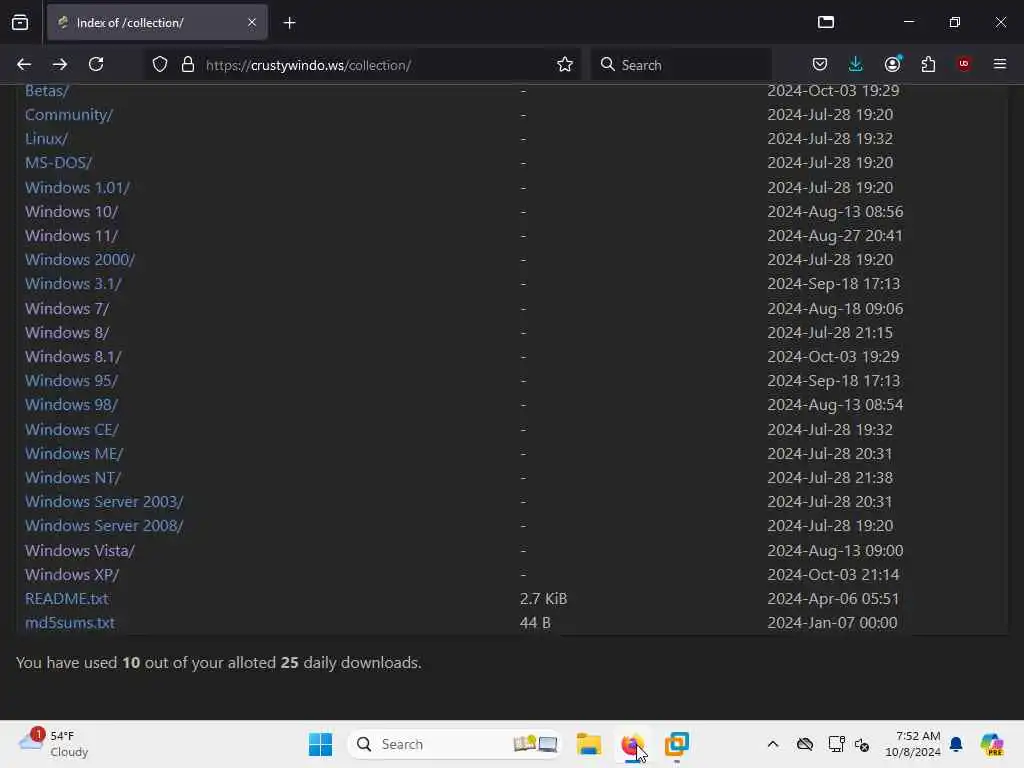
Task: Open File Explorer from the taskbar
Action: [588, 744]
